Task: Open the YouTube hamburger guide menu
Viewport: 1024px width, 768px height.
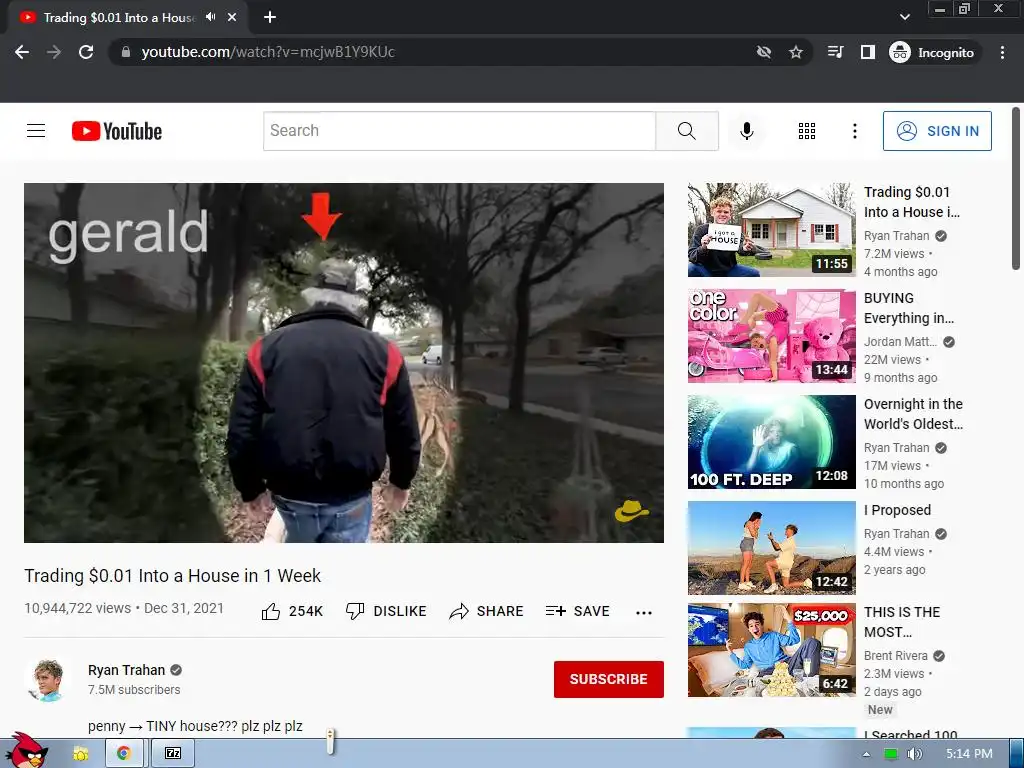Action: [36, 131]
